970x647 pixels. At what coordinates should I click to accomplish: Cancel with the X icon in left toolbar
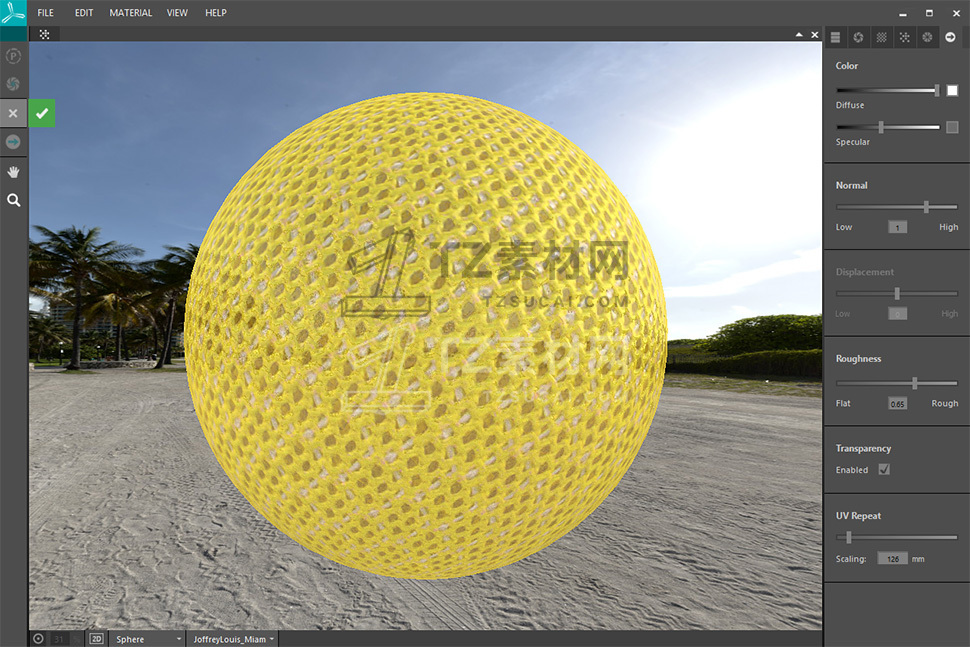click(x=13, y=114)
